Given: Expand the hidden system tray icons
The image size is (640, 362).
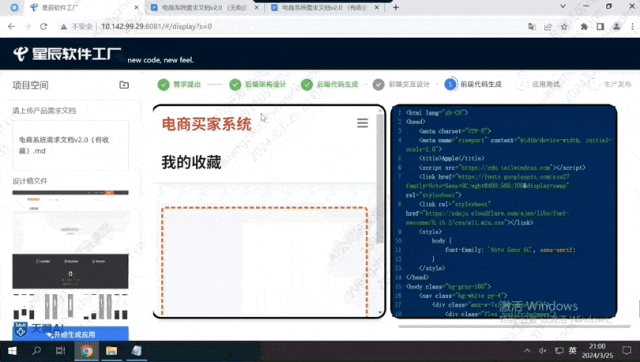Looking at the screenshot, I should (x=527, y=351).
